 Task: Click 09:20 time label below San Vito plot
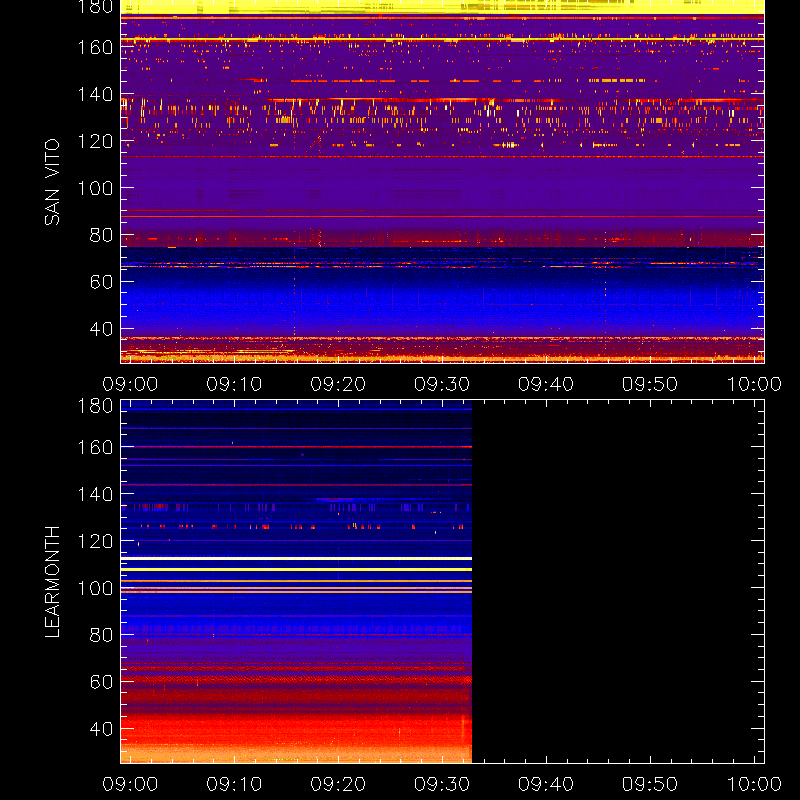[338, 384]
